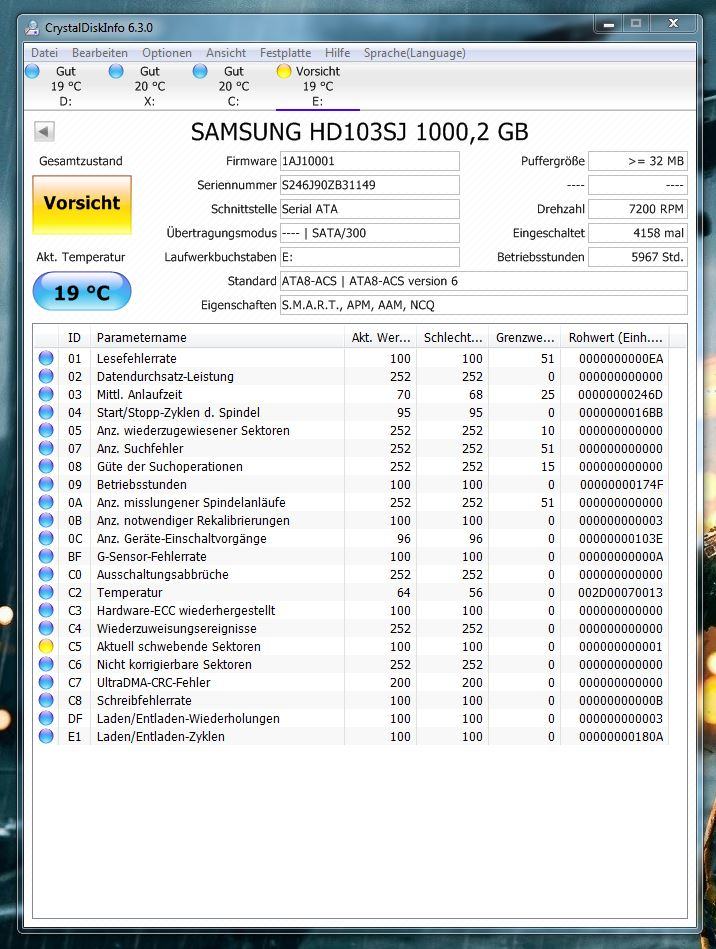The width and height of the screenshot is (716, 949).
Task: Open the Hilfe menu
Action: click(x=337, y=53)
